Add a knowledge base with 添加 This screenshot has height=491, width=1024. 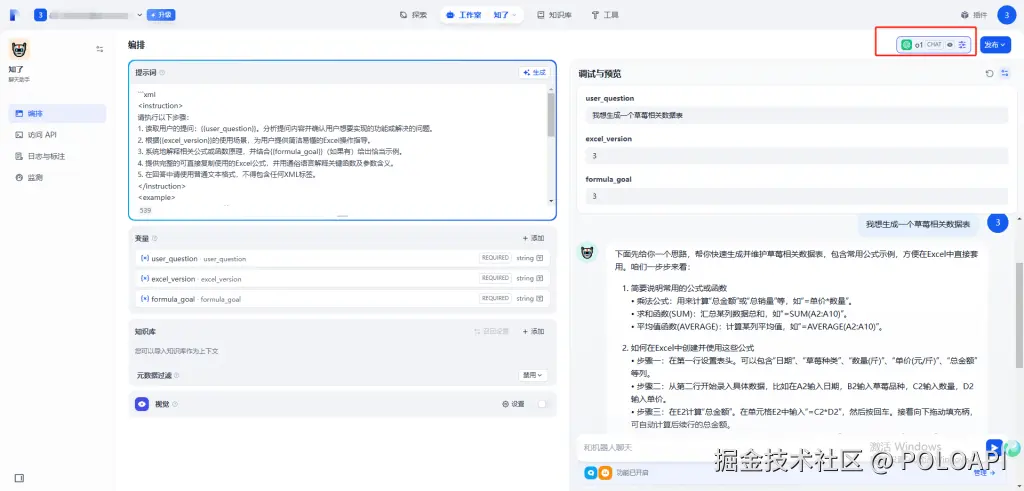click(533, 332)
